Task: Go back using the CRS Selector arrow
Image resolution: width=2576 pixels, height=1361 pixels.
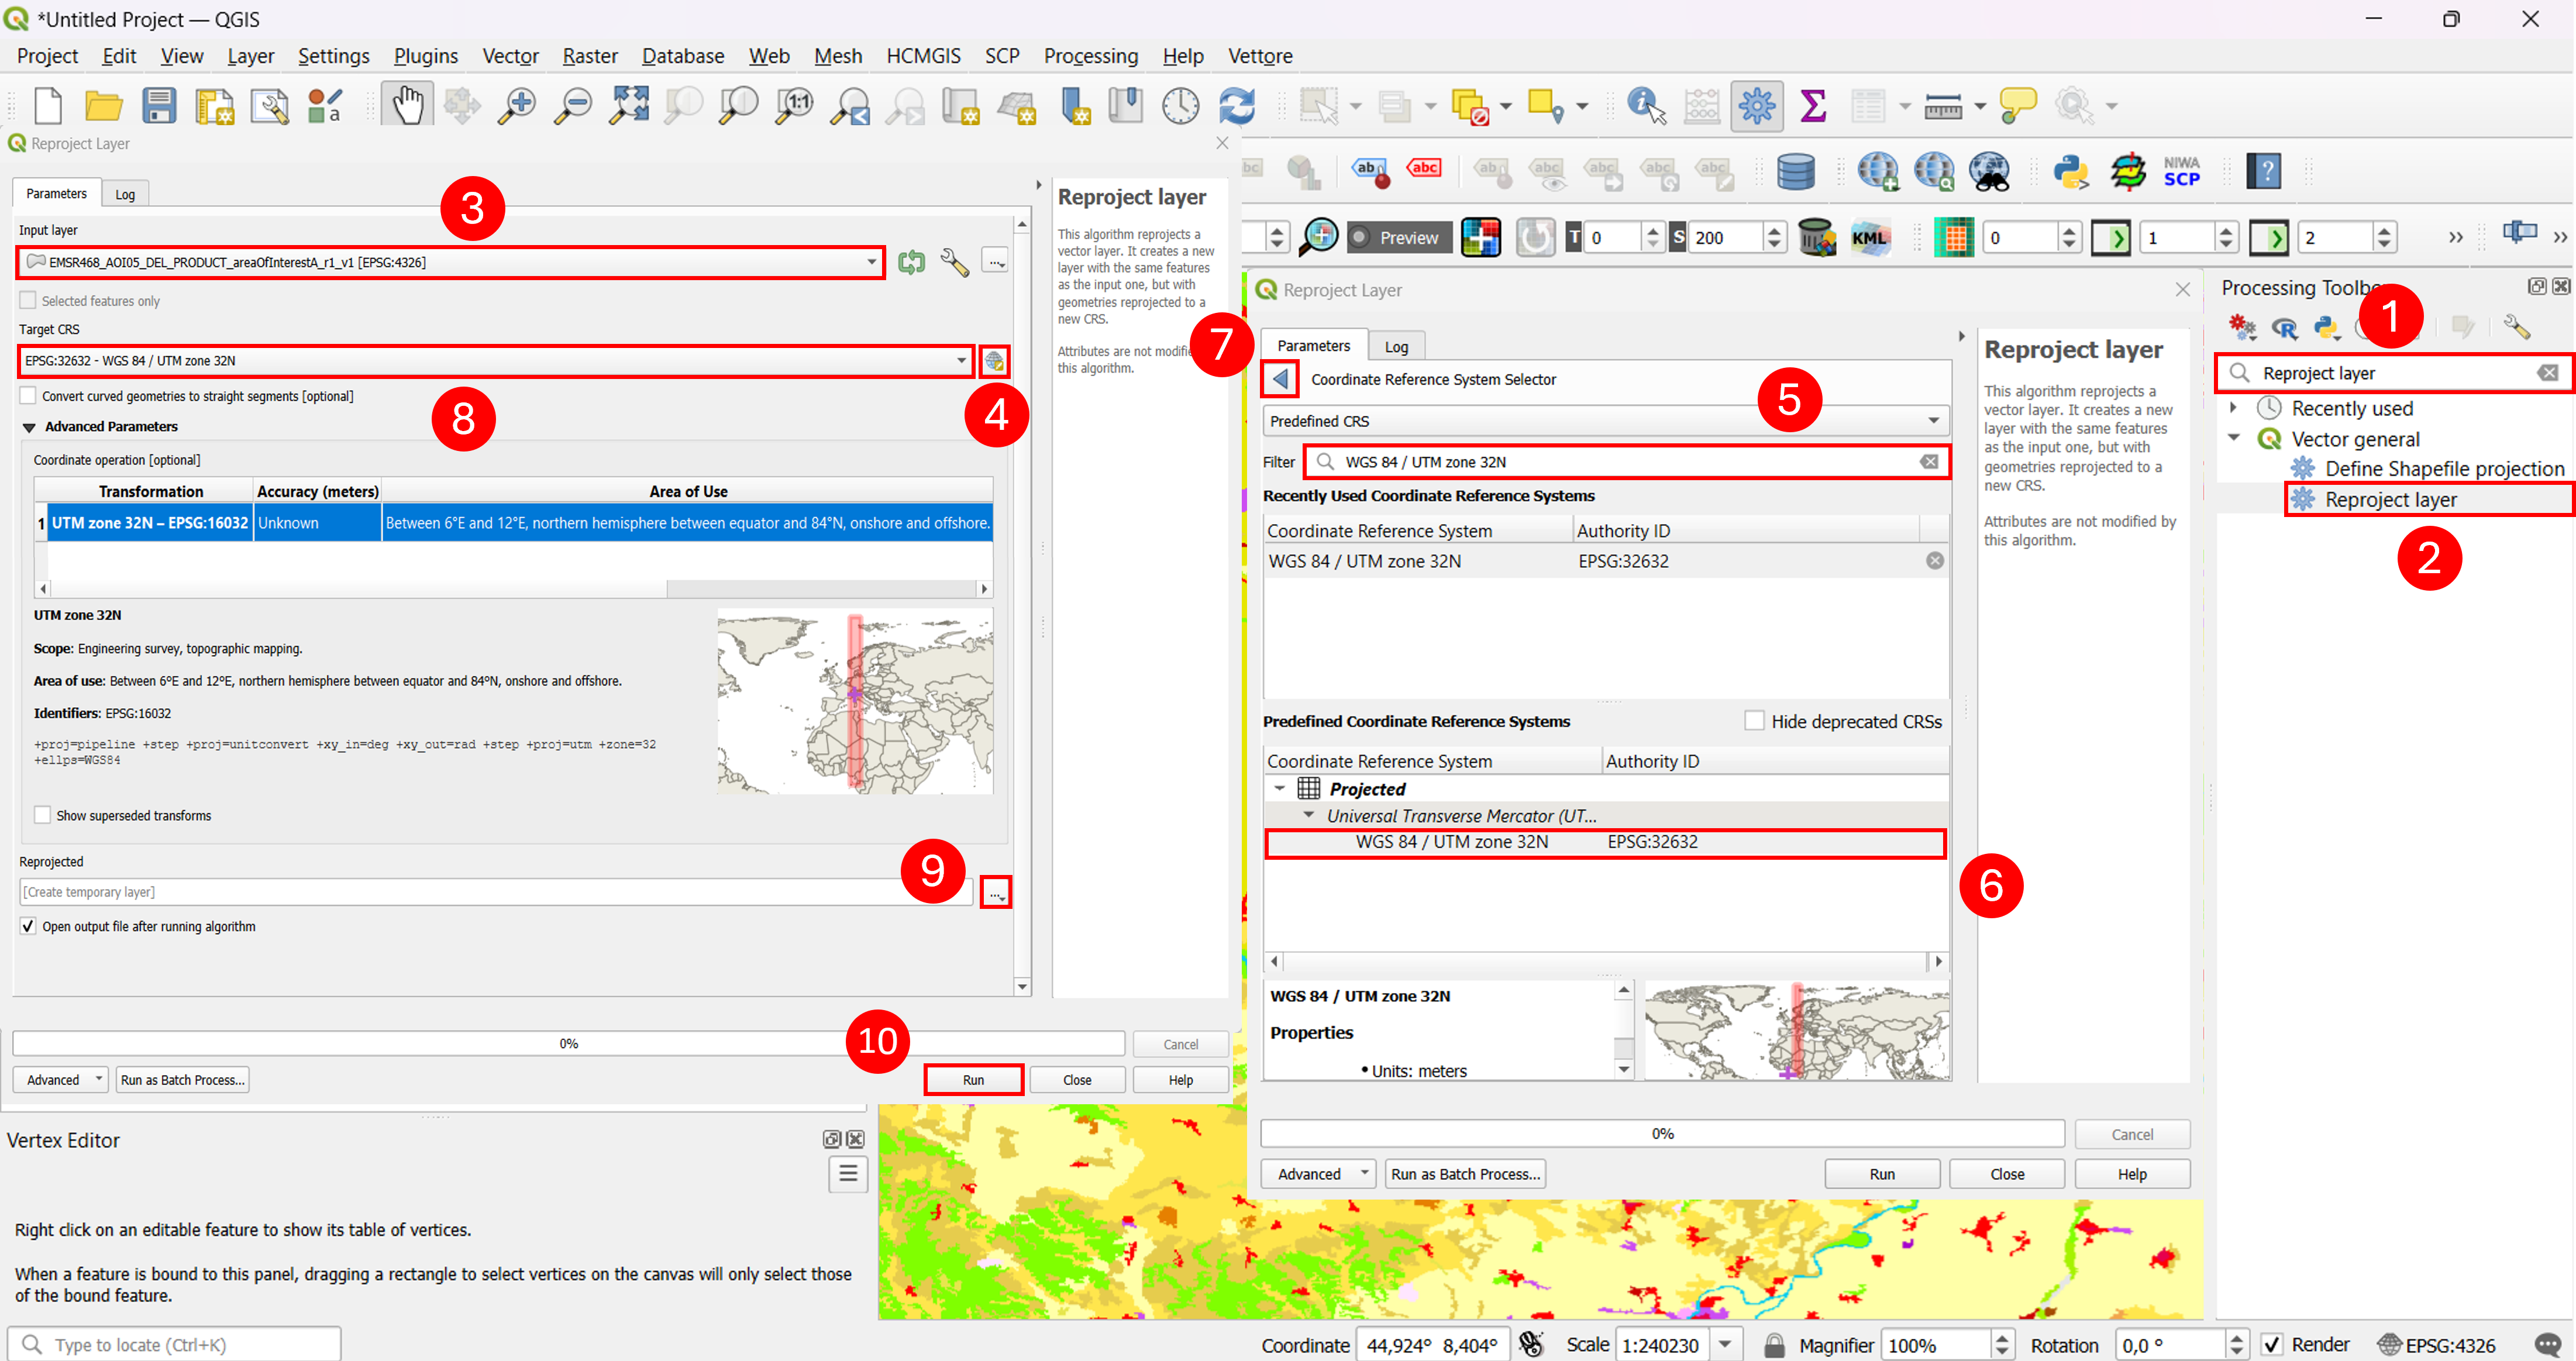Action: pyautogui.click(x=1281, y=379)
